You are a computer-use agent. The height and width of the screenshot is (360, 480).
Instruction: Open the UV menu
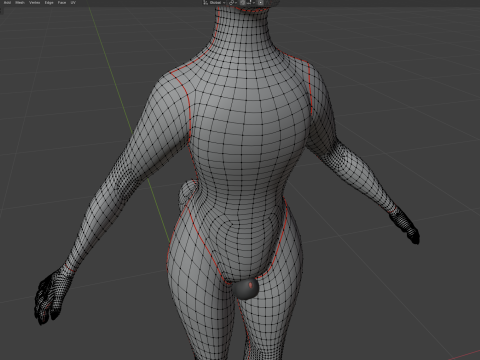(x=73, y=2)
